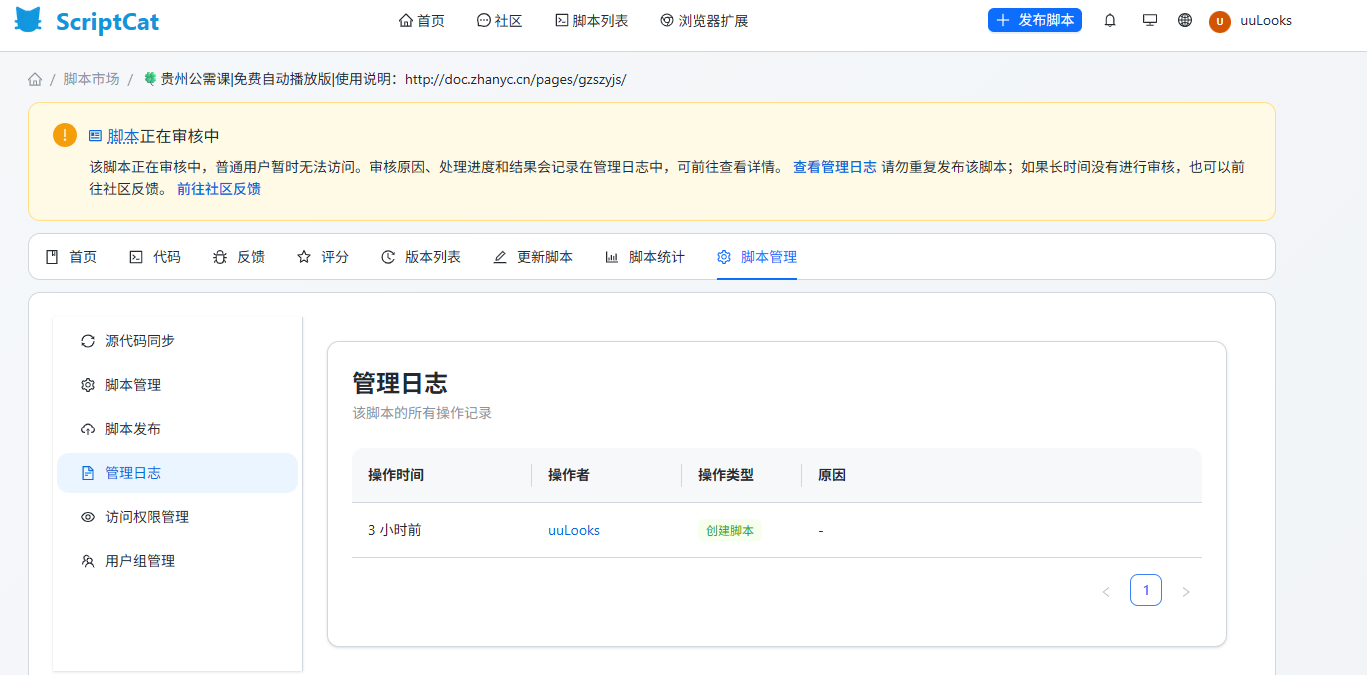Screen dimensions: 1367x675
Task: Click the 3 小时前 time cell
Action: click(395, 530)
